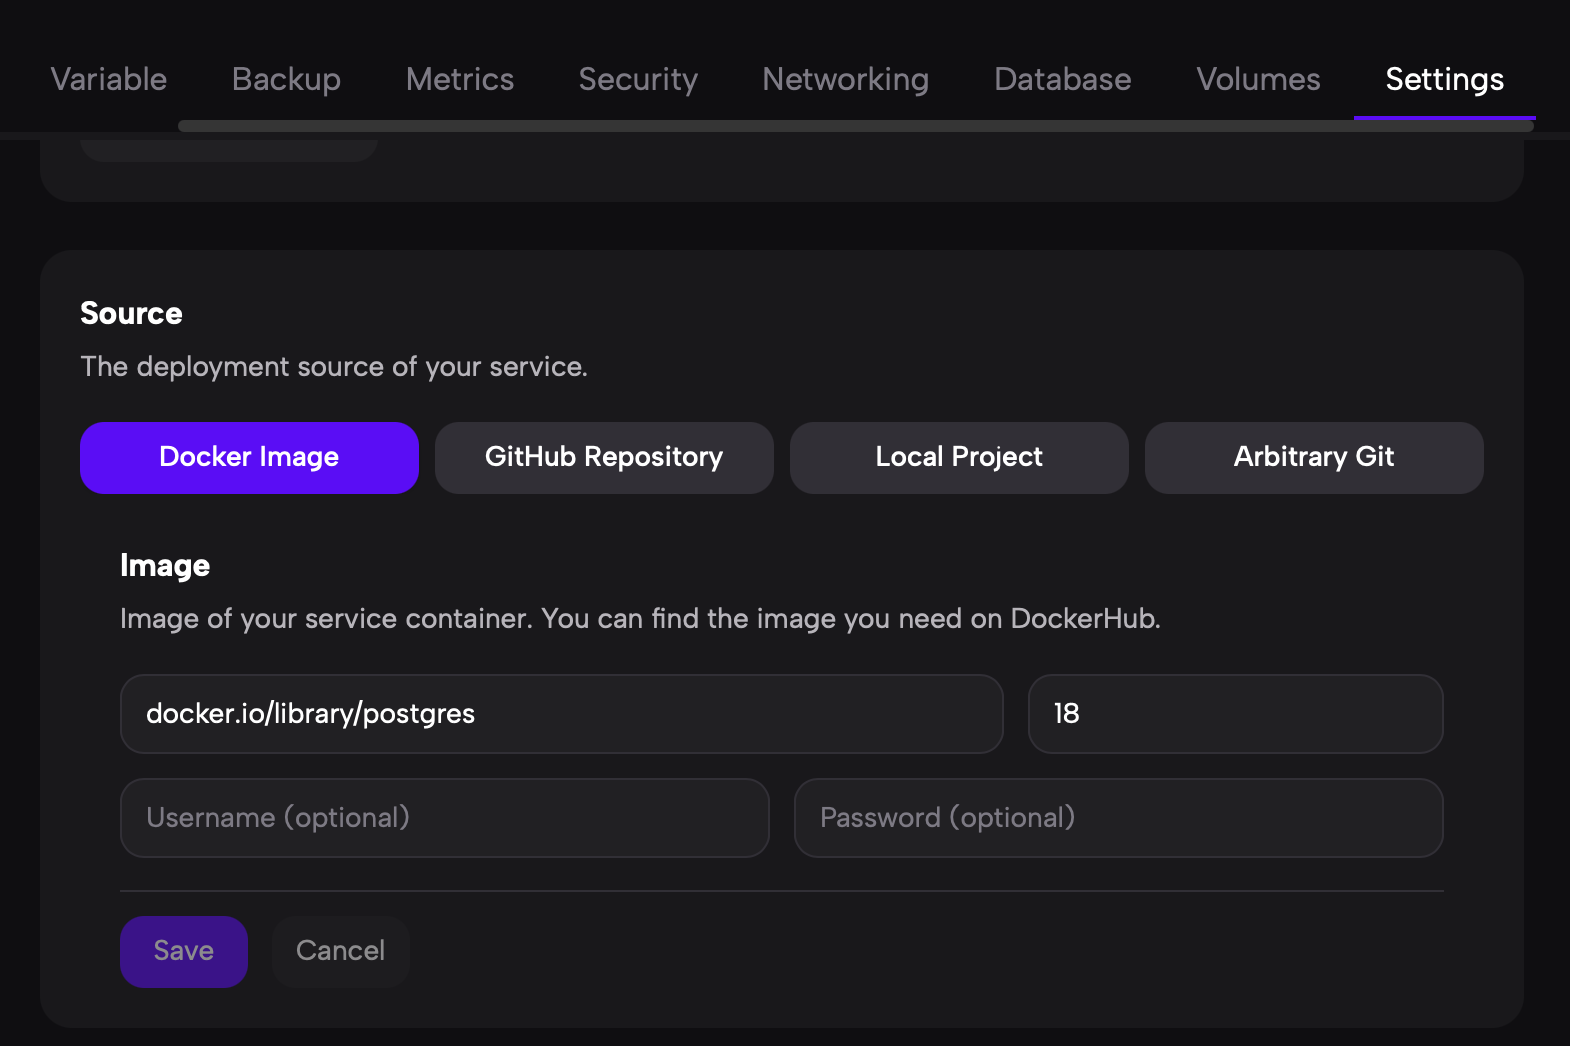This screenshot has height=1046, width=1570.
Task: Select GitHub Repository source option
Action: [x=604, y=457]
